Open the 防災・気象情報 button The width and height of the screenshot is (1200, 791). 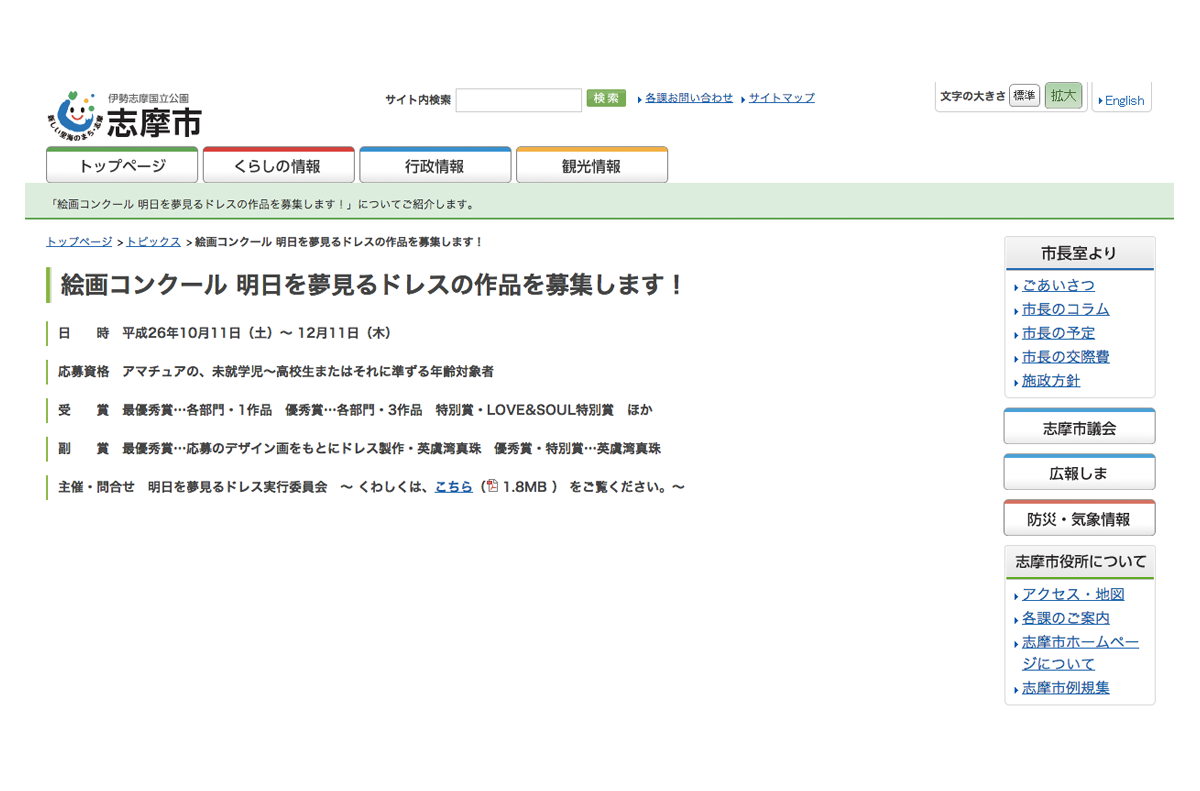pyautogui.click(x=1079, y=519)
